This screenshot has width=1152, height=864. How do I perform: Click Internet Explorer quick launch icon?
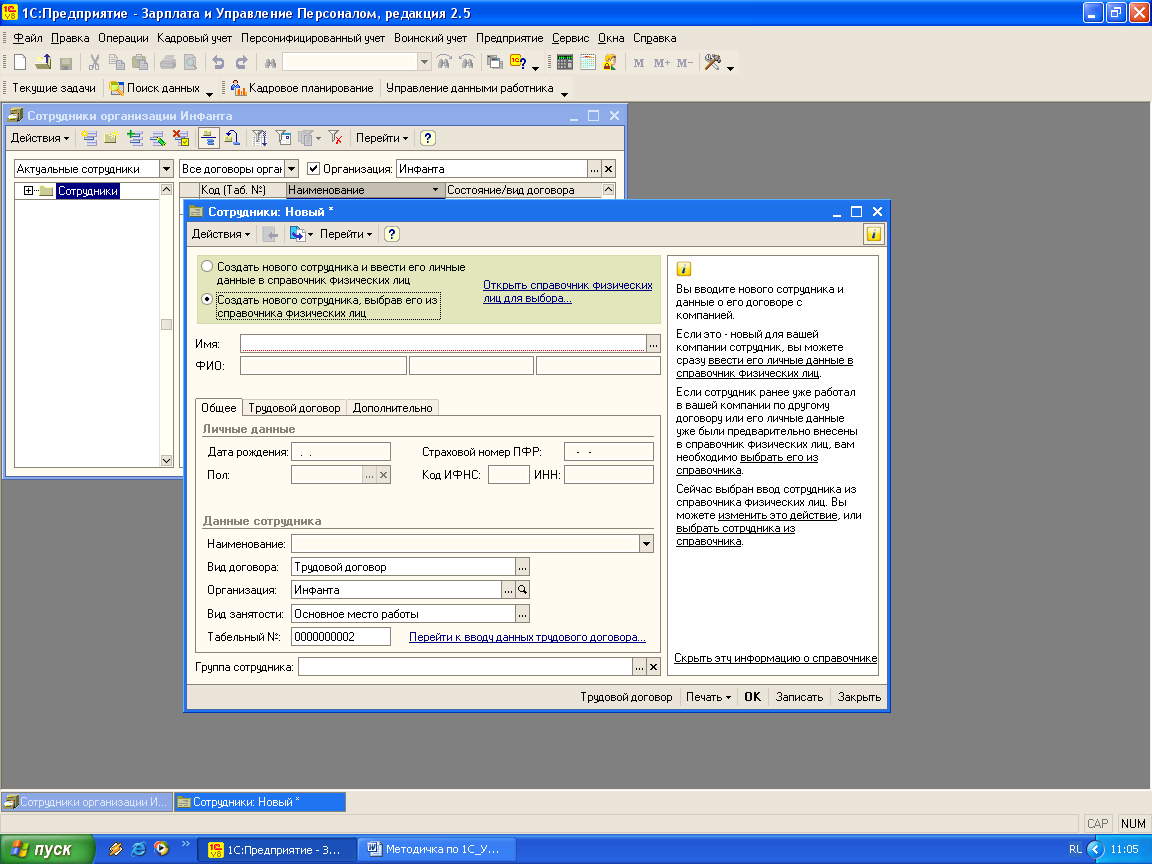point(138,849)
